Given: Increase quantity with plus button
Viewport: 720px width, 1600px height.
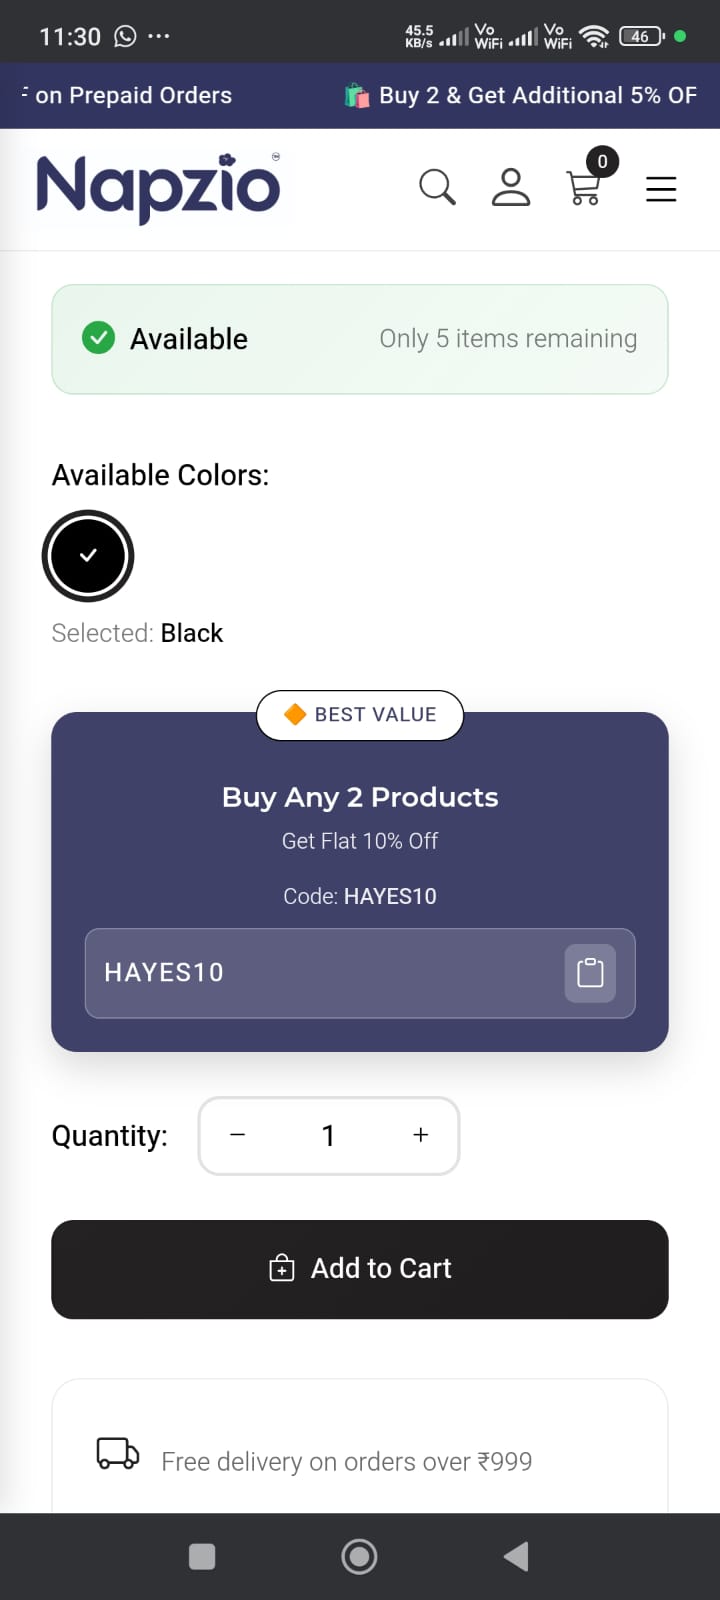Looking at the screenshot, I should [x=421, y=1135].
